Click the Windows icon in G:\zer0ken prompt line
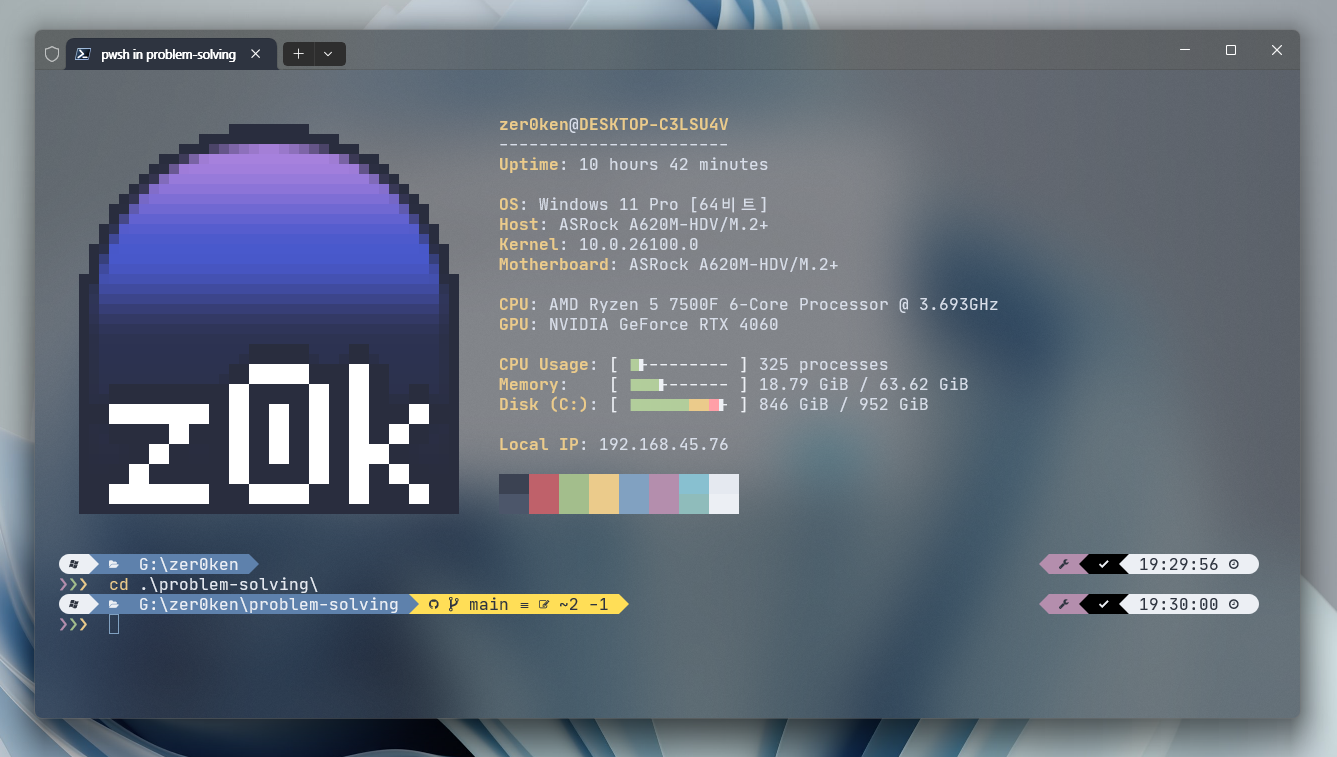This screenshot has width=1337, height=757. [x=74, y=564]
